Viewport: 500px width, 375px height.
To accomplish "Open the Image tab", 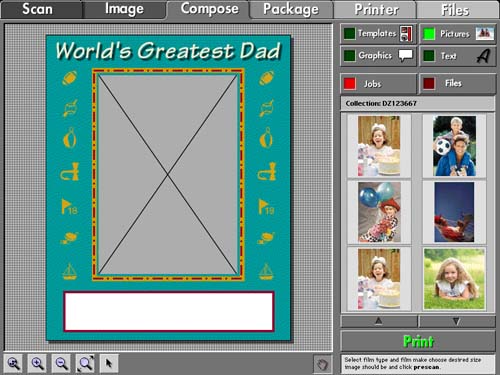I will pos(124,9).
